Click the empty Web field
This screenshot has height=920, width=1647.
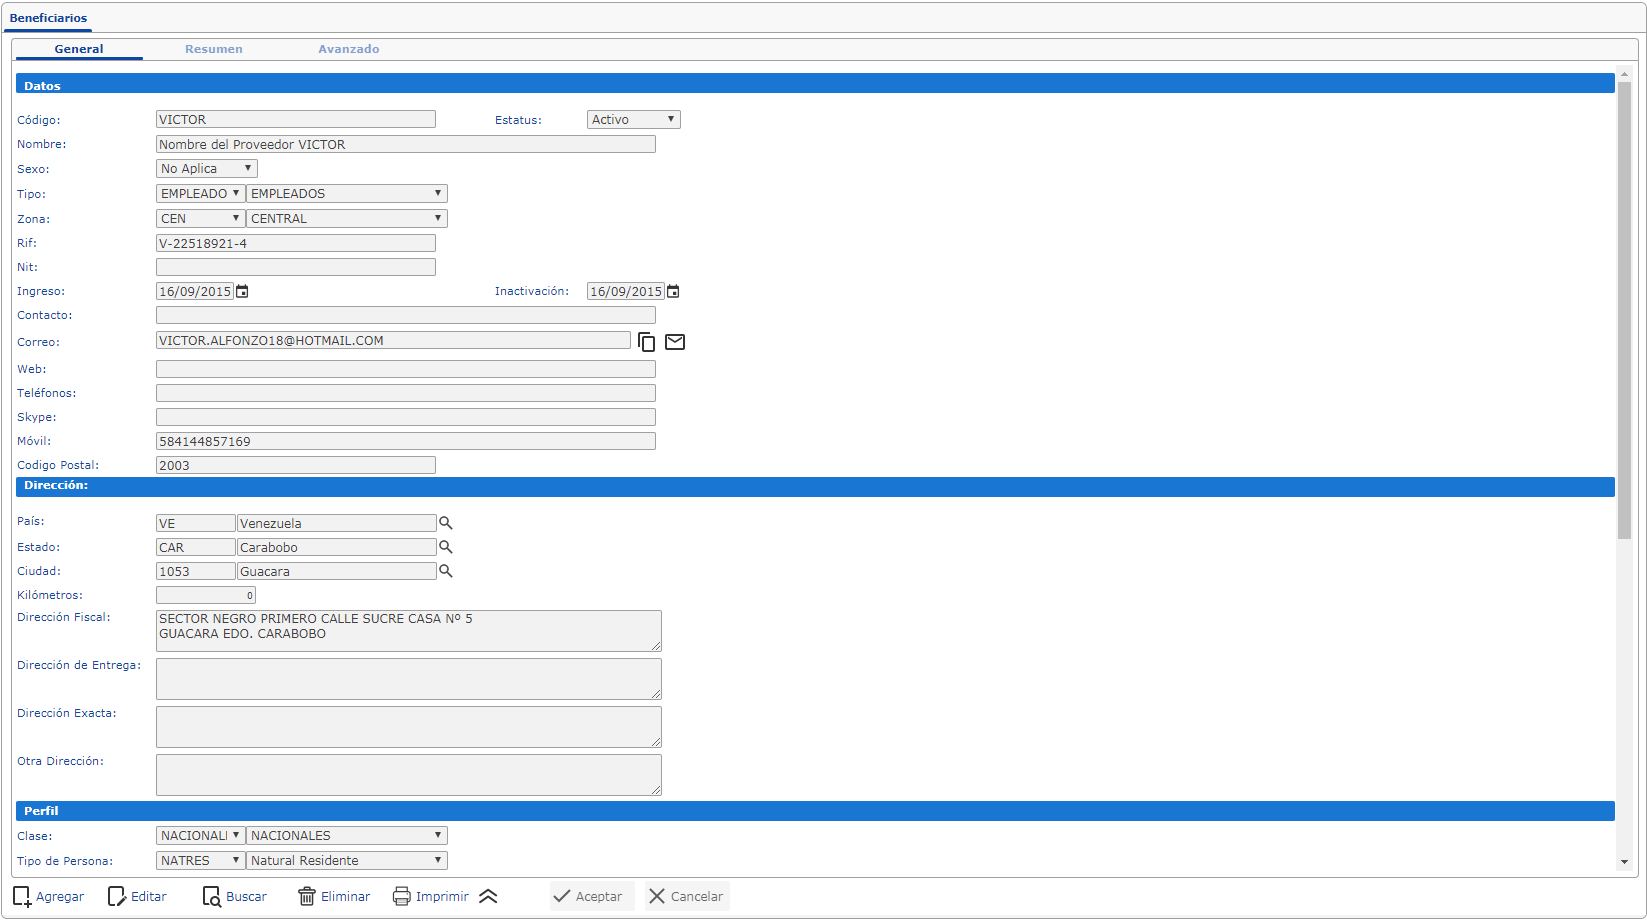pos(406,369)
